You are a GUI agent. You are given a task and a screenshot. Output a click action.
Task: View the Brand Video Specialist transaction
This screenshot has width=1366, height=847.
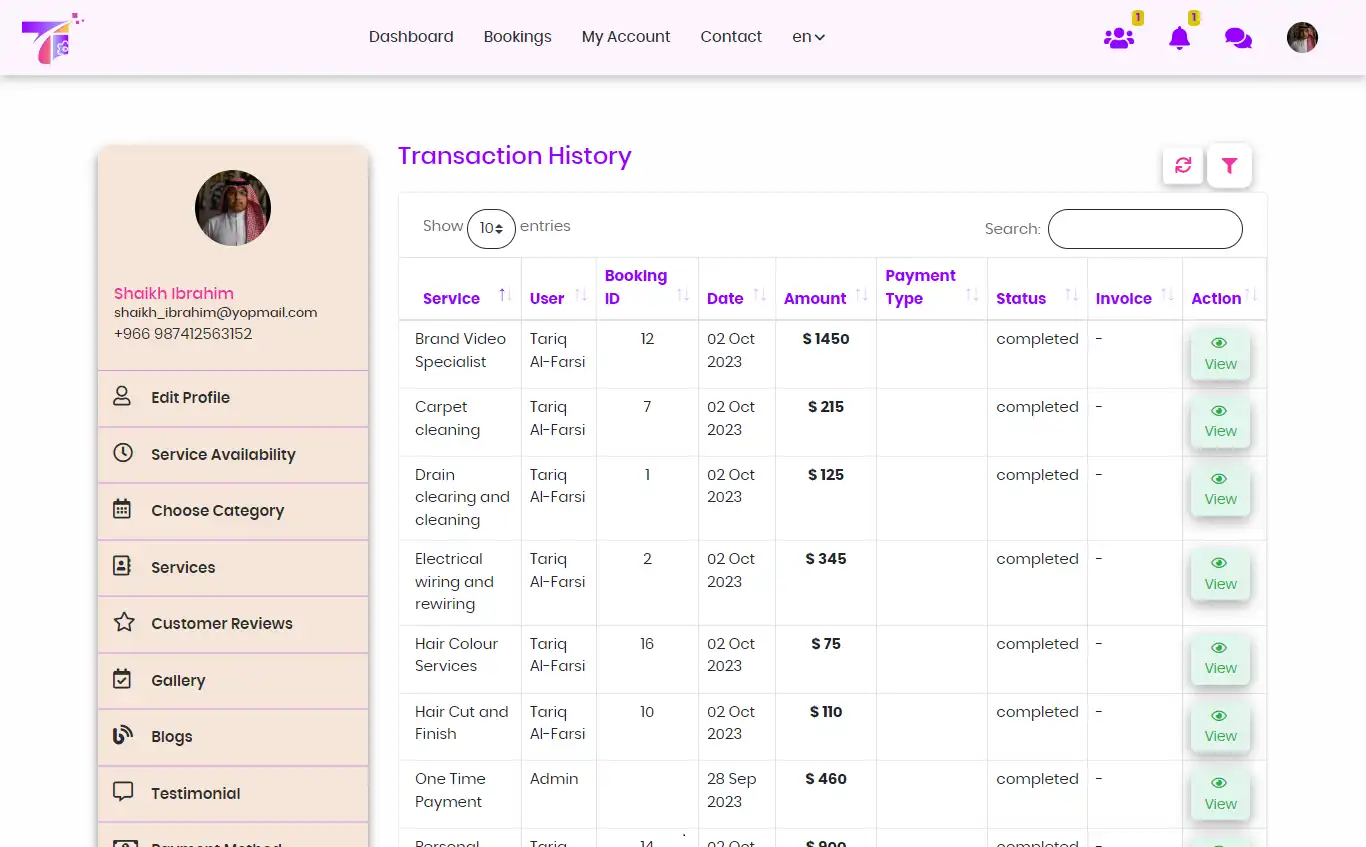(x=1219, y=354)
